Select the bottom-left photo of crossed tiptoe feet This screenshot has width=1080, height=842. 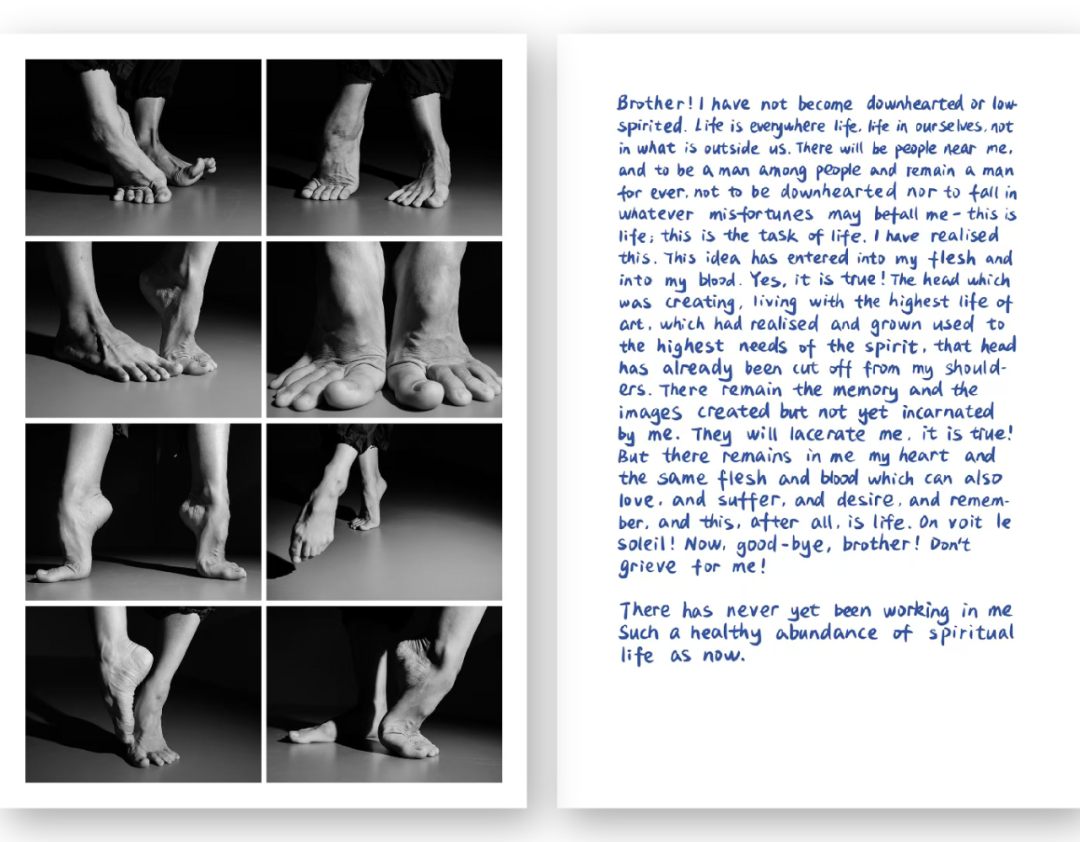click(143, 693)
